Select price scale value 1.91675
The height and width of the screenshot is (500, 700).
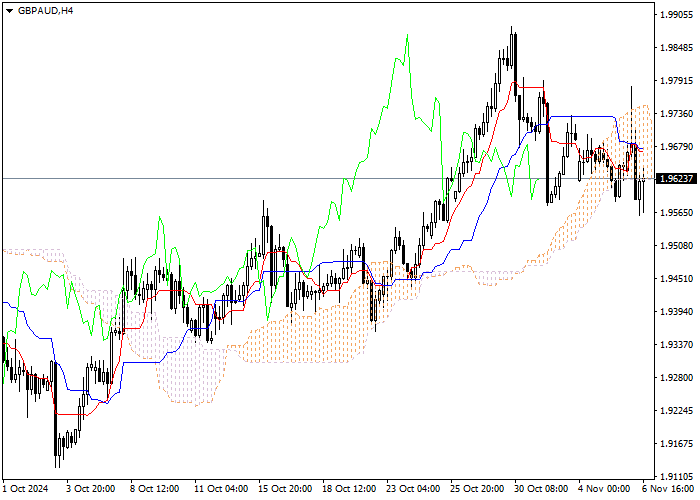click(677, 443)
